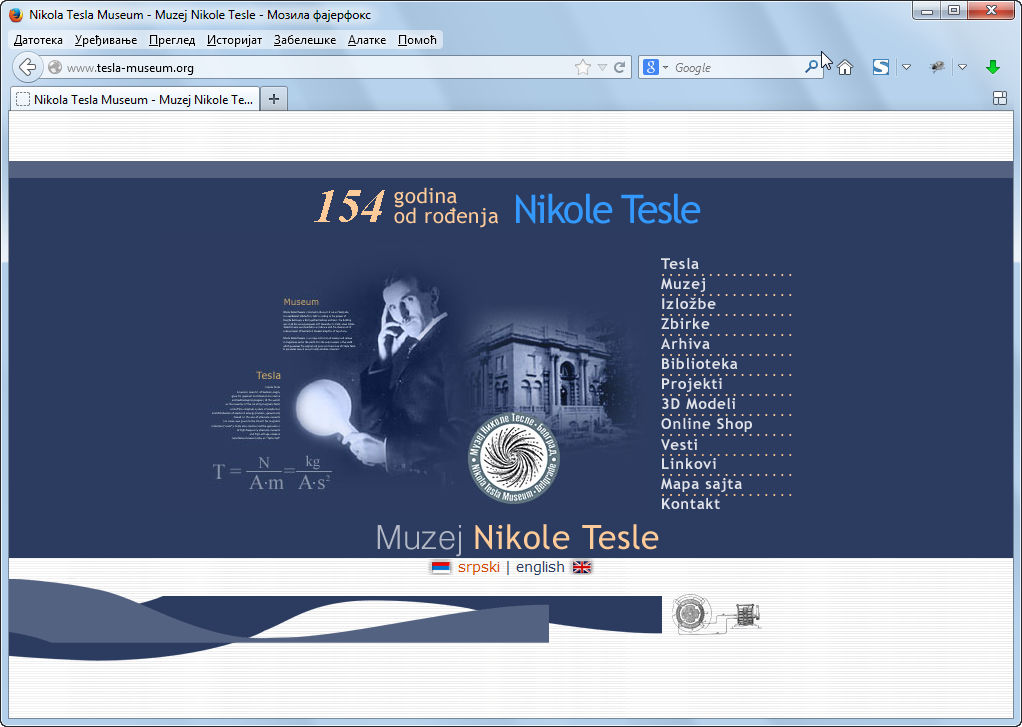The image size is (1022, 727).
Task: Open the Преглед menu
Action: coord(172,40)
